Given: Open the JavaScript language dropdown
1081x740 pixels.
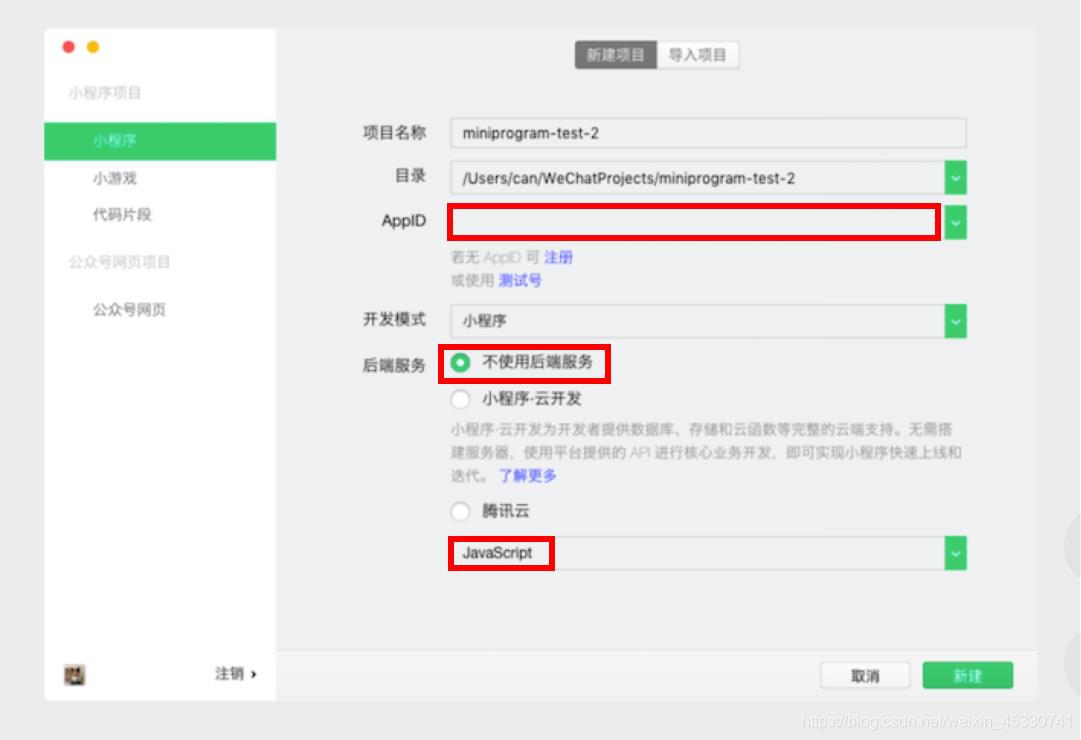Looking at the screenshot, I should [x=954, y=552].
